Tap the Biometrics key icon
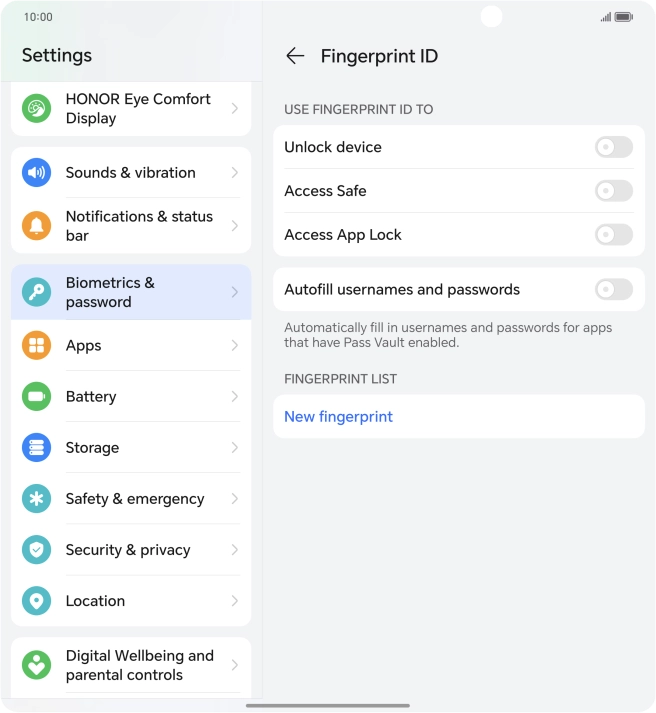The image size is (656, 713). point(36,292)
